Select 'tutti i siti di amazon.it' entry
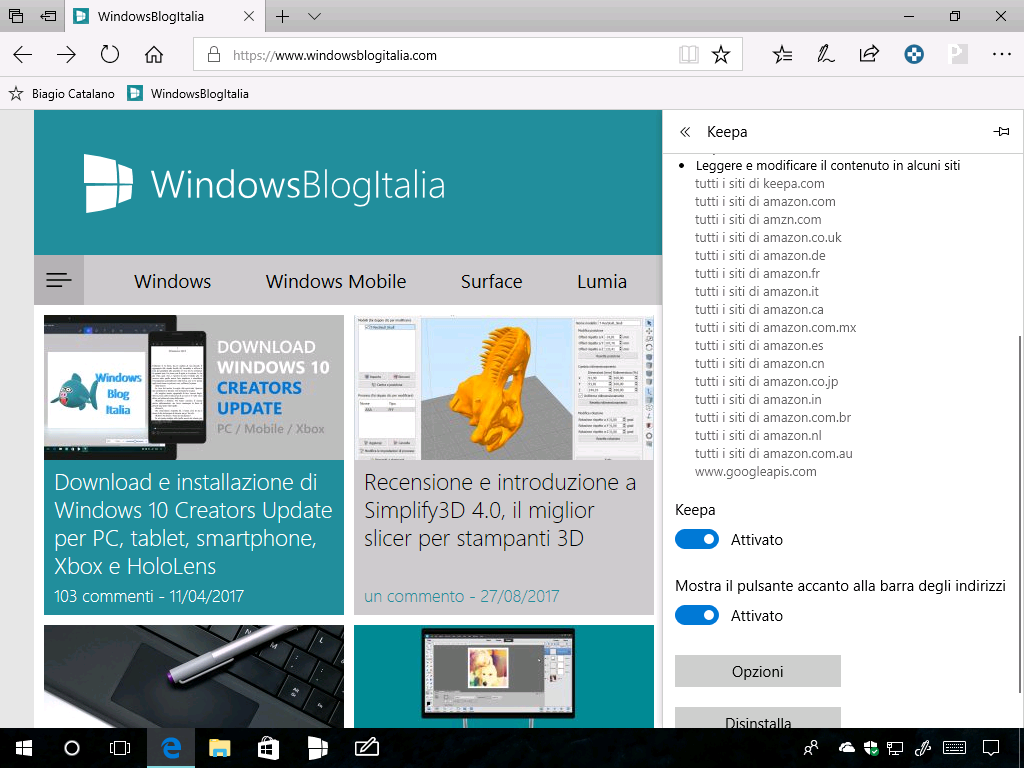Viewport: 1024px width, 768px height. (x=756, y=291)
